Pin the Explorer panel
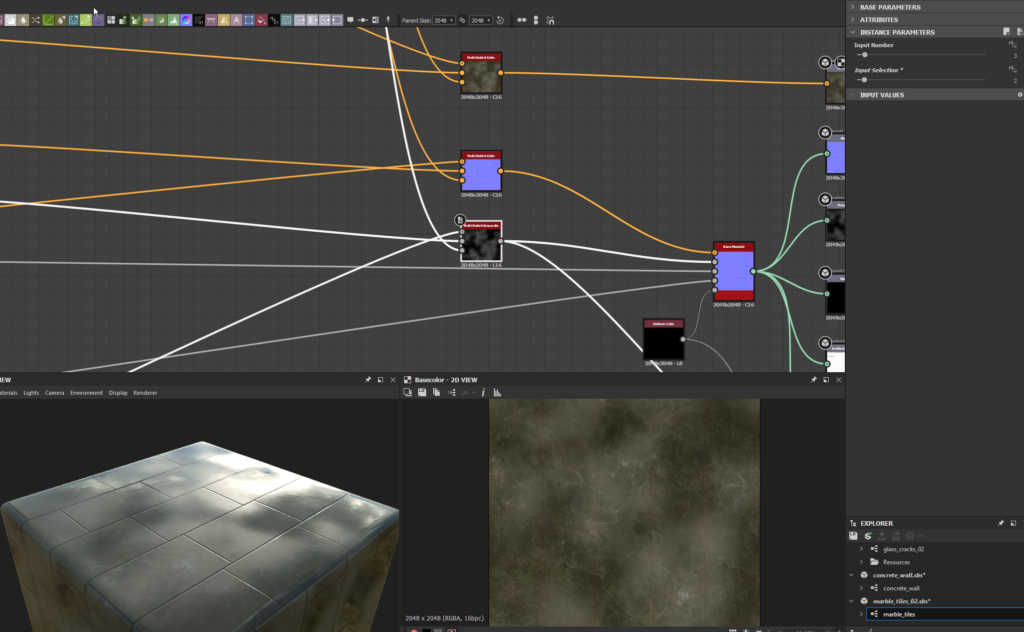This screenshot has height=632, width=1024. point(1001,523)
